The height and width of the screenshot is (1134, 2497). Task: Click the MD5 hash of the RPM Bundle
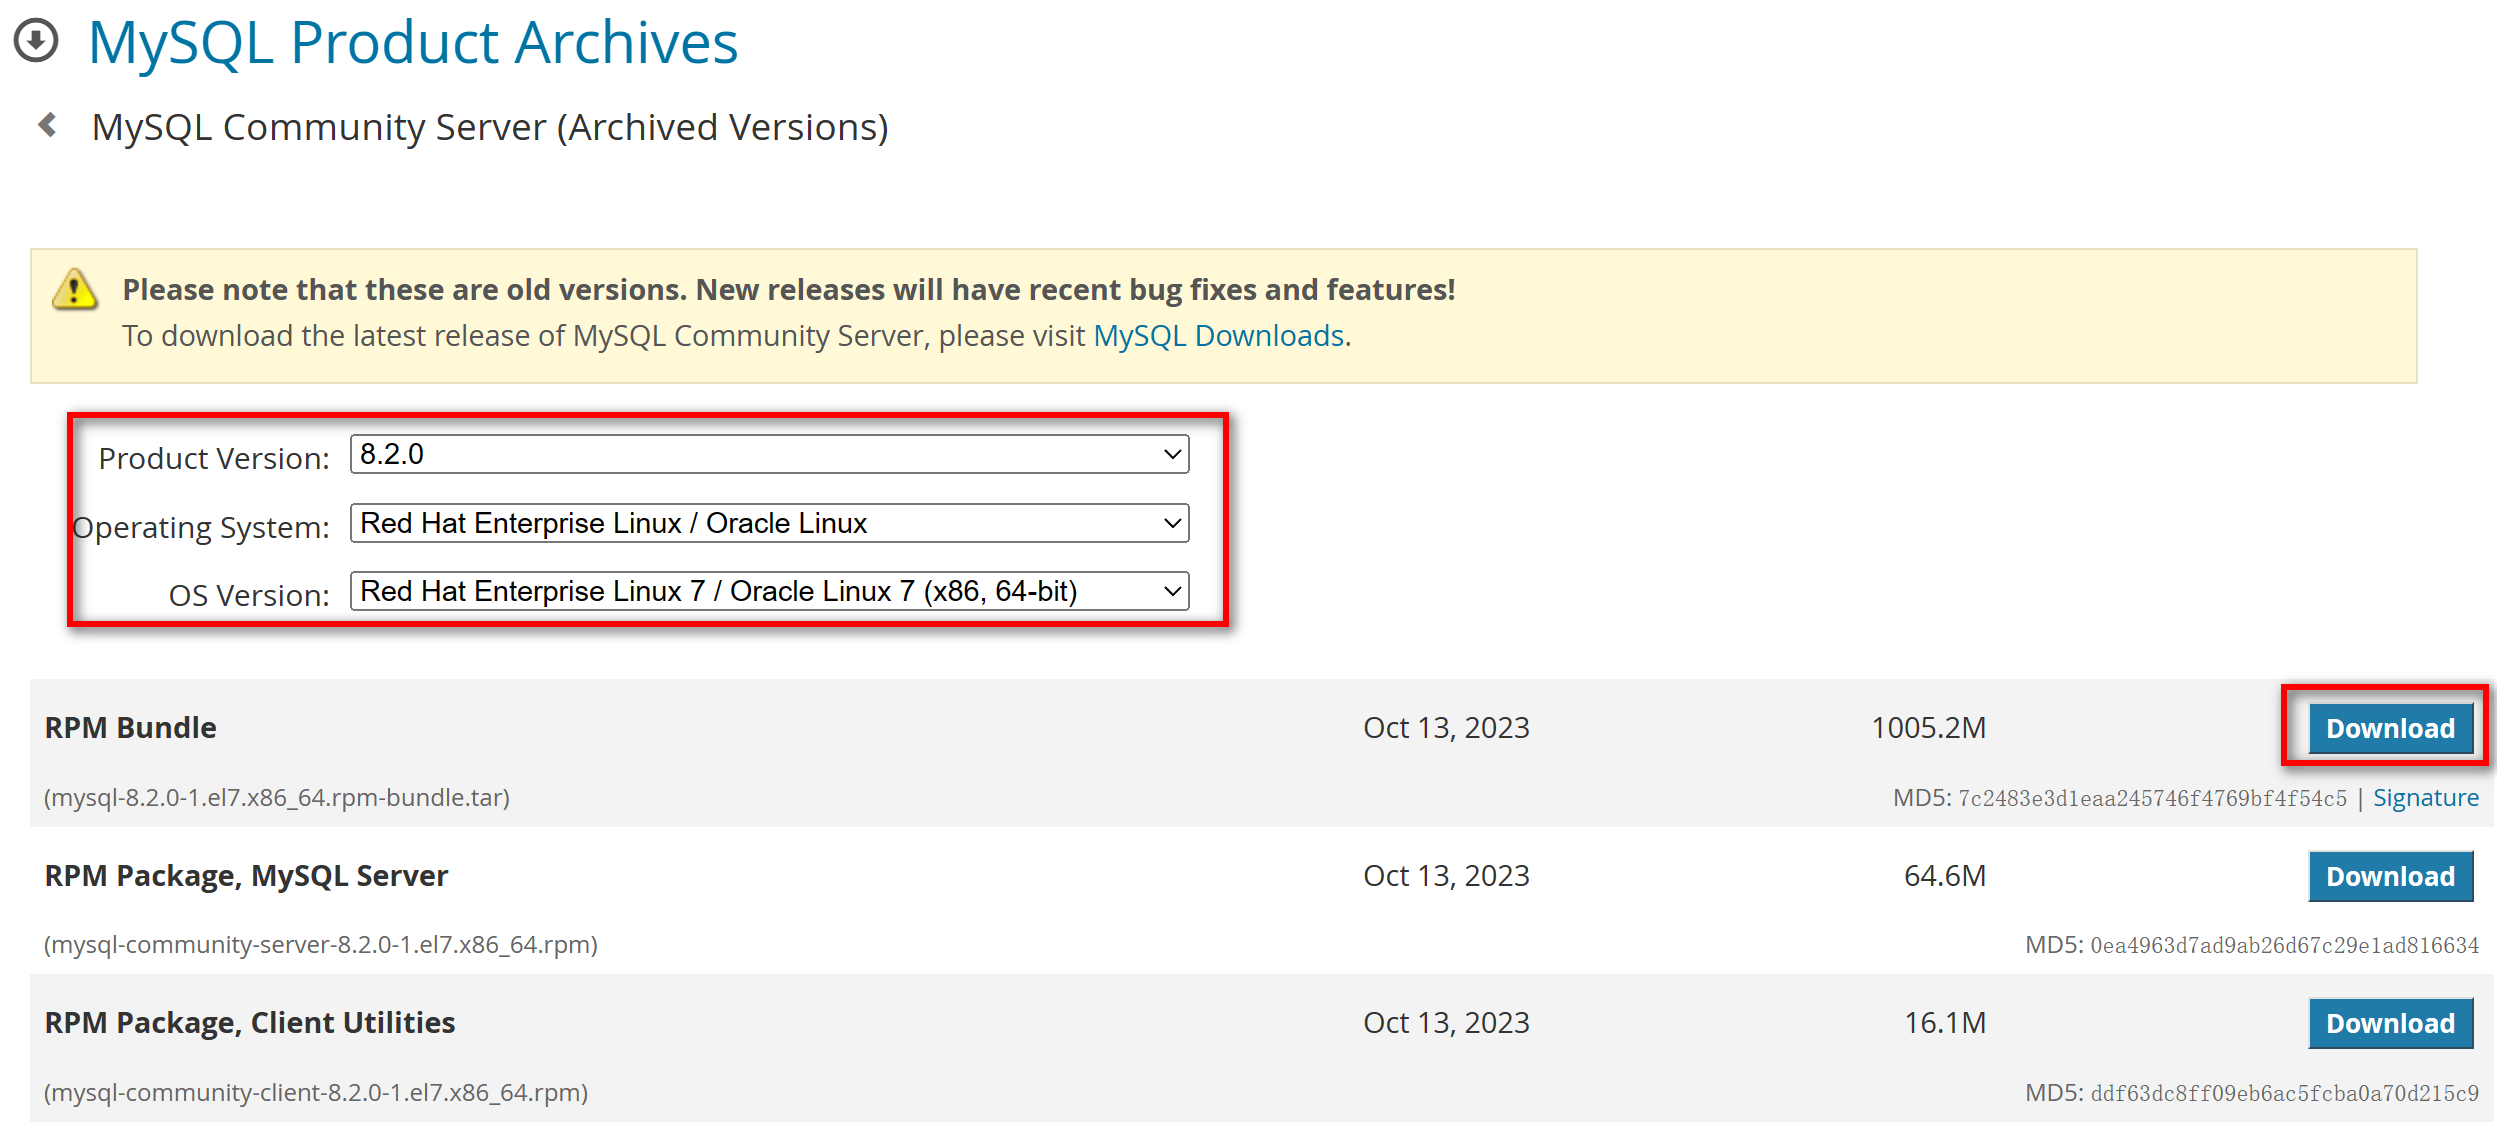point(2152,798)
